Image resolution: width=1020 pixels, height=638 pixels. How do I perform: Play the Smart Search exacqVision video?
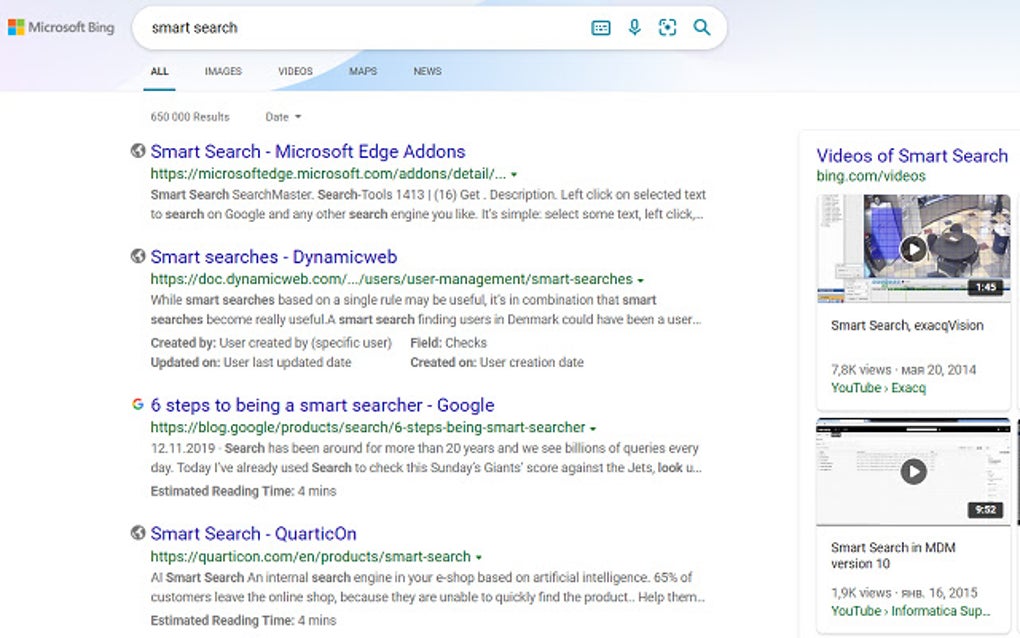tap(912, 248)
